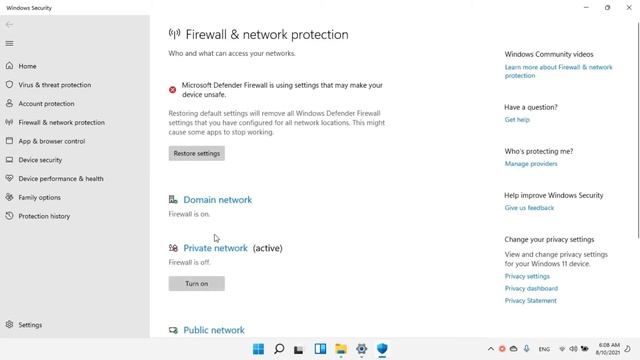Open the Device performance & health heart icon

point(9,178)
